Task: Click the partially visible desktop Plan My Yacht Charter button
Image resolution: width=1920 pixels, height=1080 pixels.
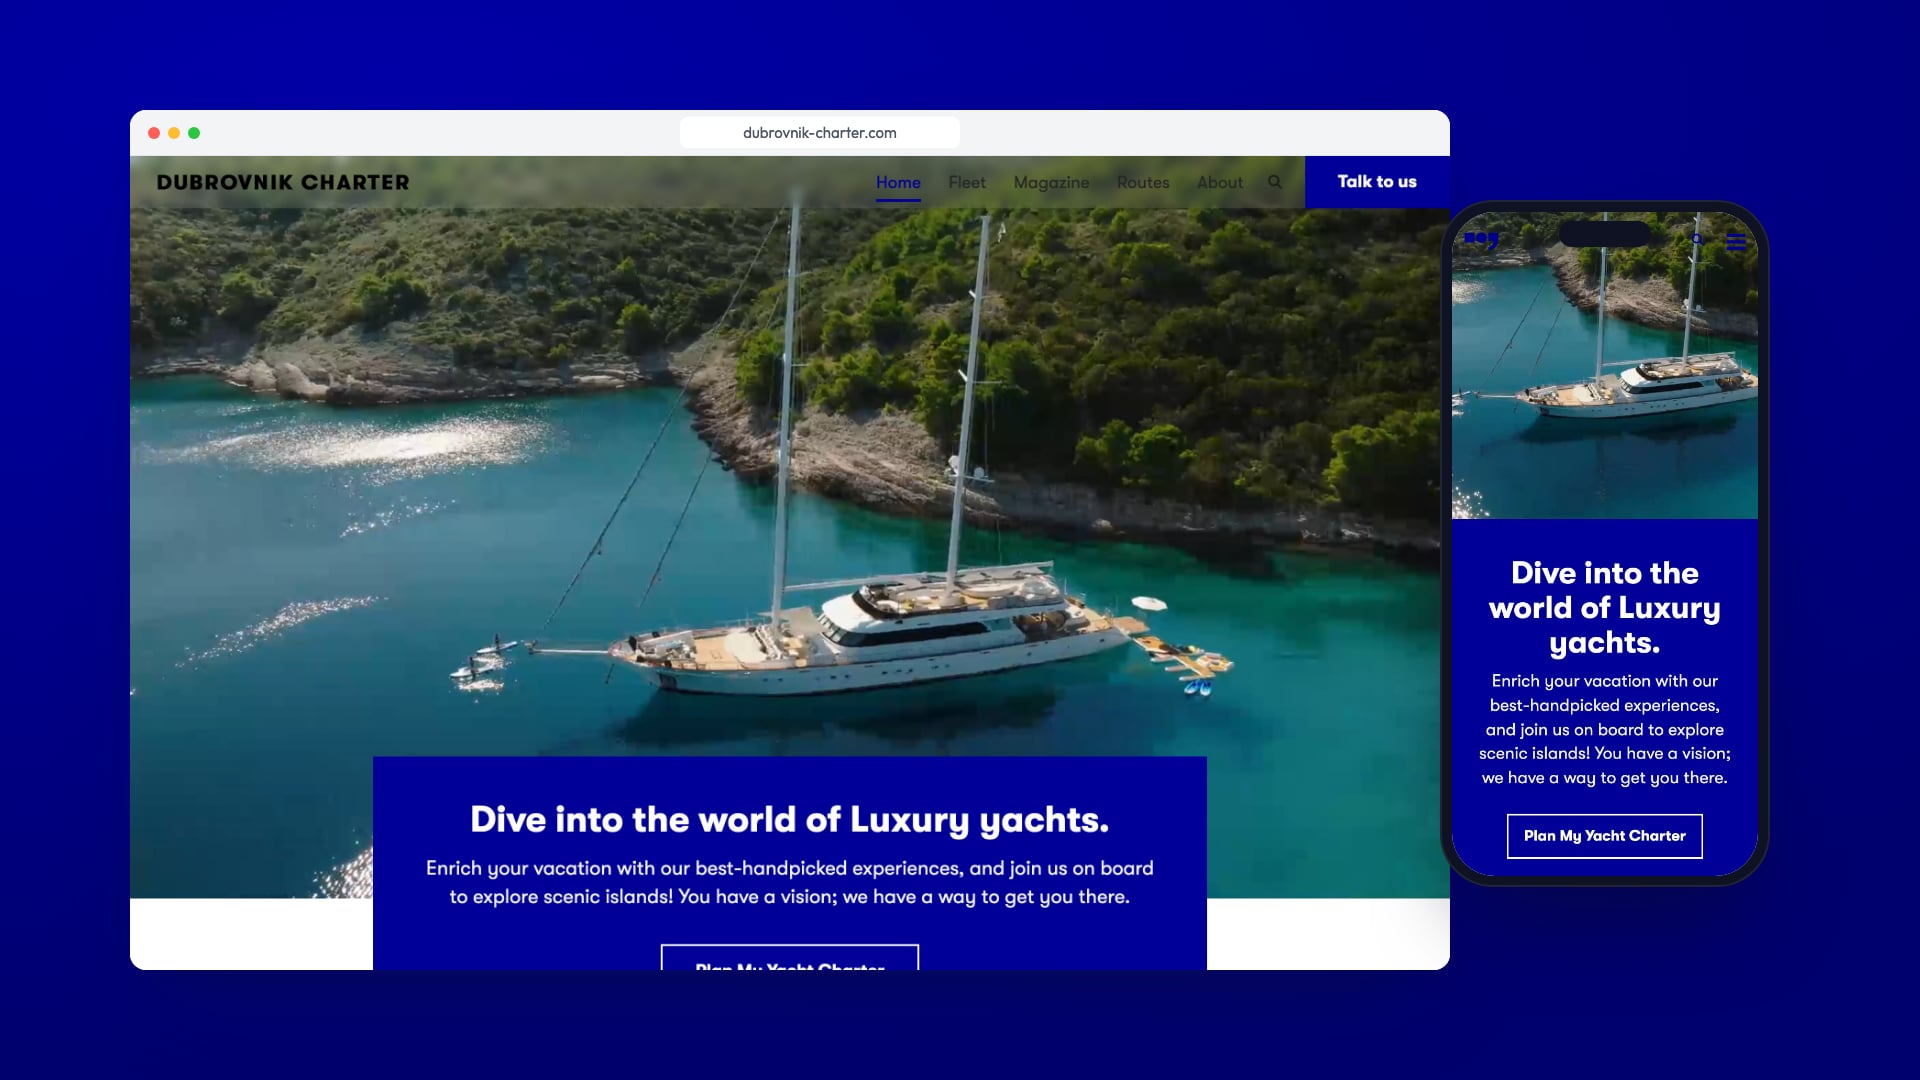Action: (790, 958)
